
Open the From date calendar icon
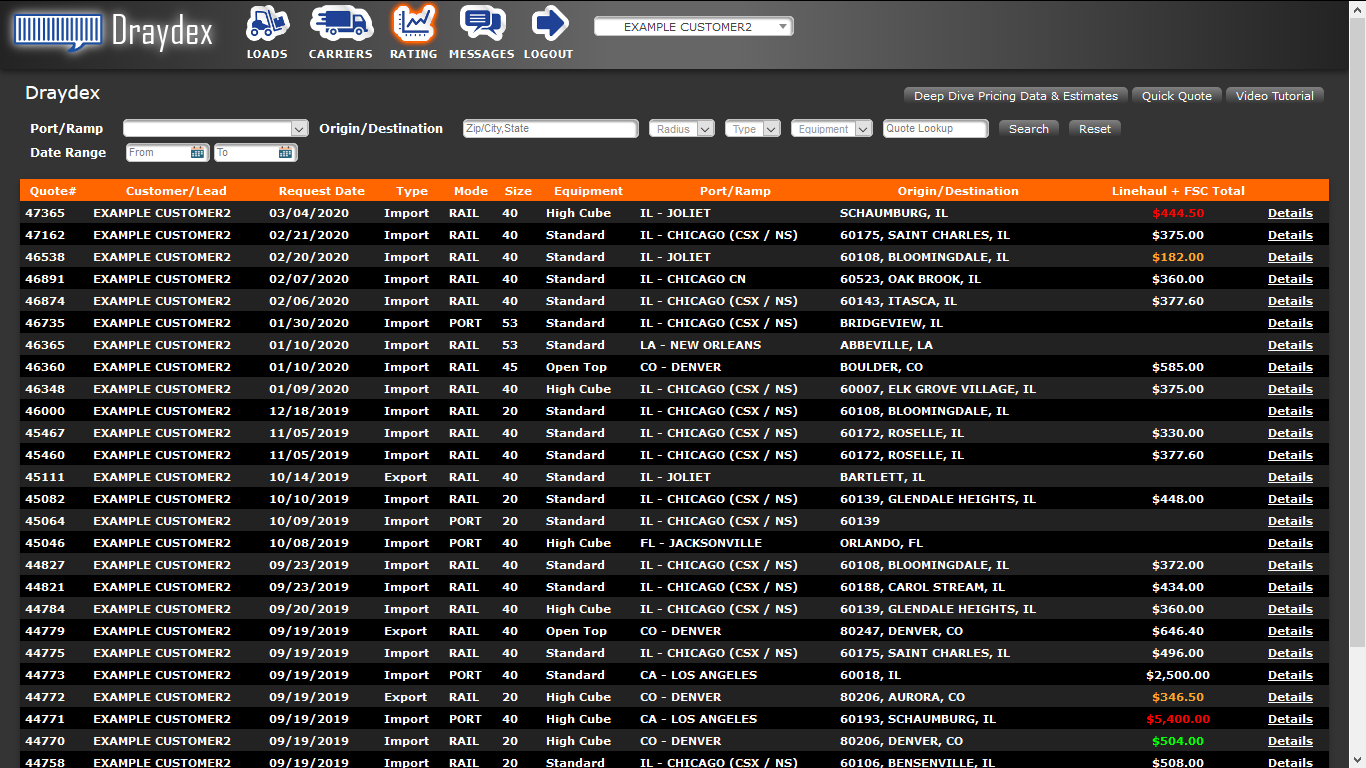(x=197, y=153)
